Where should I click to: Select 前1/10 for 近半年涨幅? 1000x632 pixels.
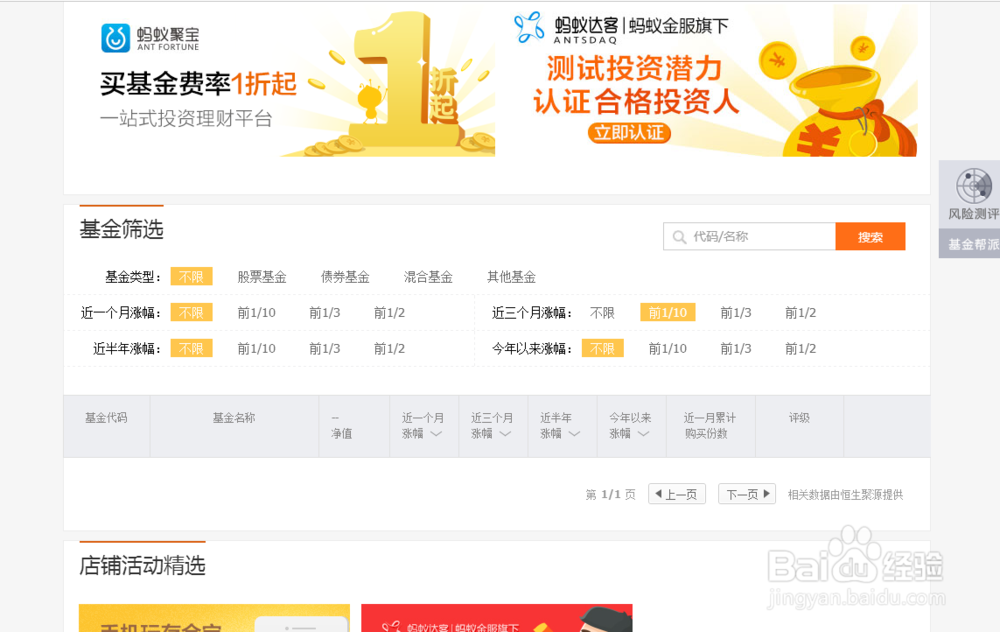(256, 349)
